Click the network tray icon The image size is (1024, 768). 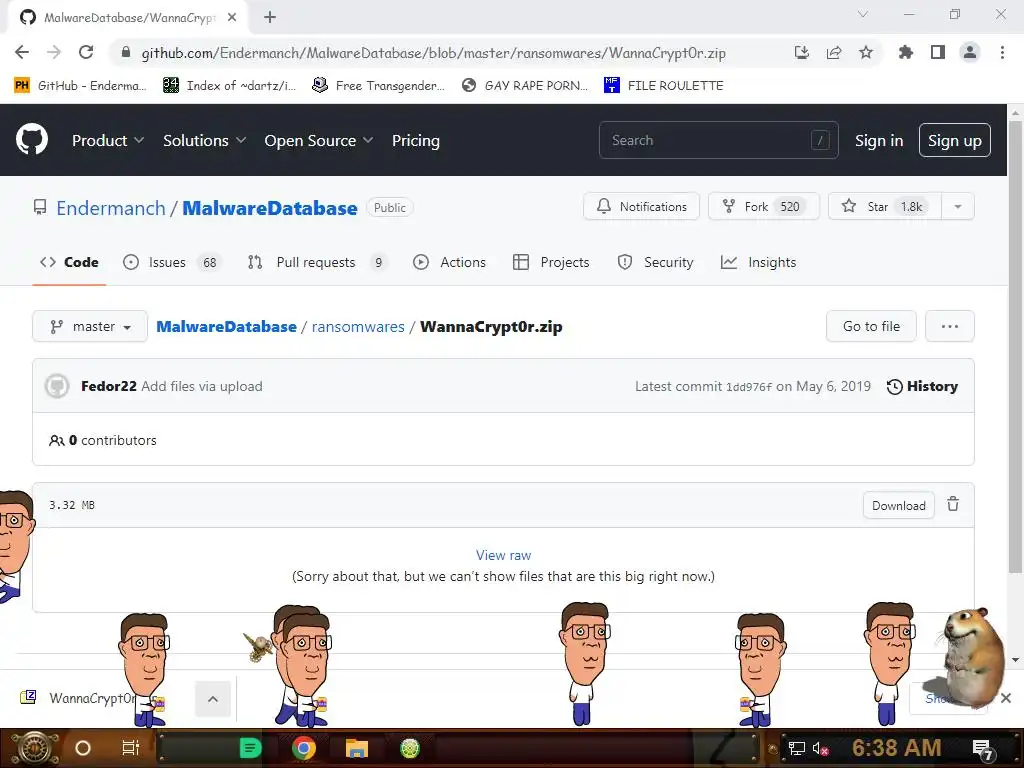(x=796, y=748)
